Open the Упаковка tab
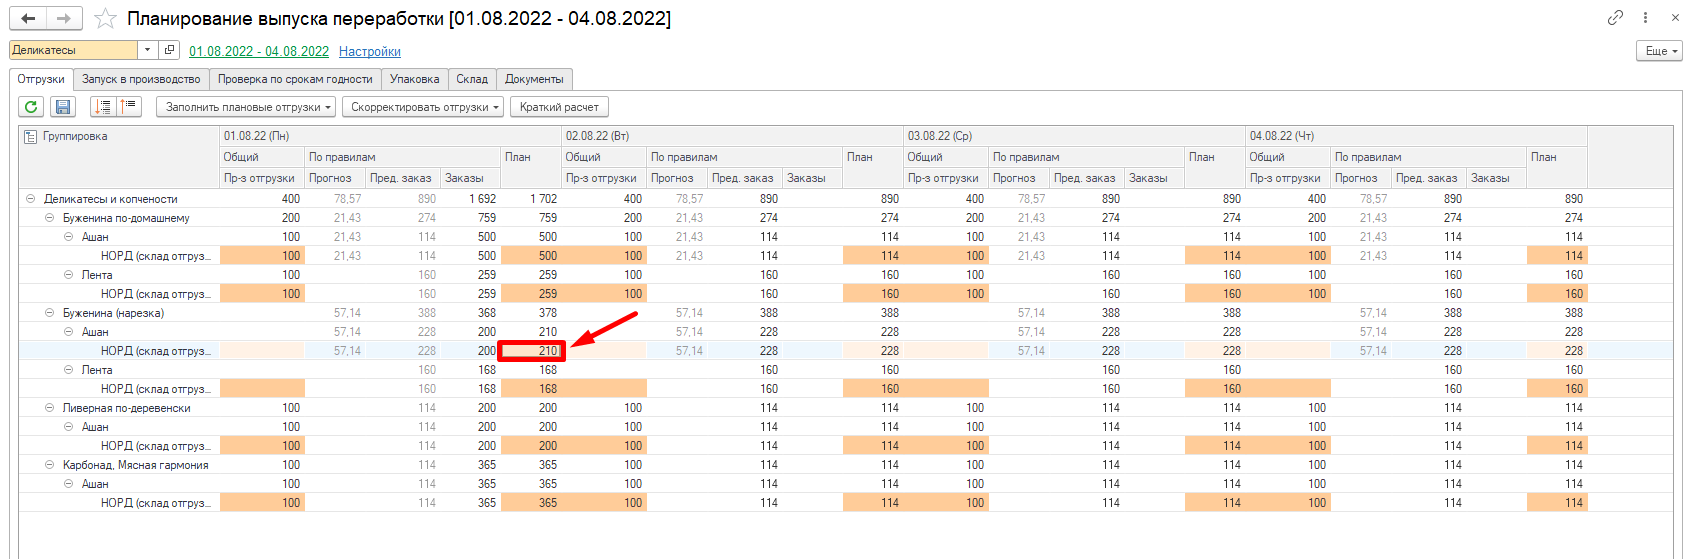This screenshot has width=1692, height=559. pyautogui.click(x=414, y=79)
